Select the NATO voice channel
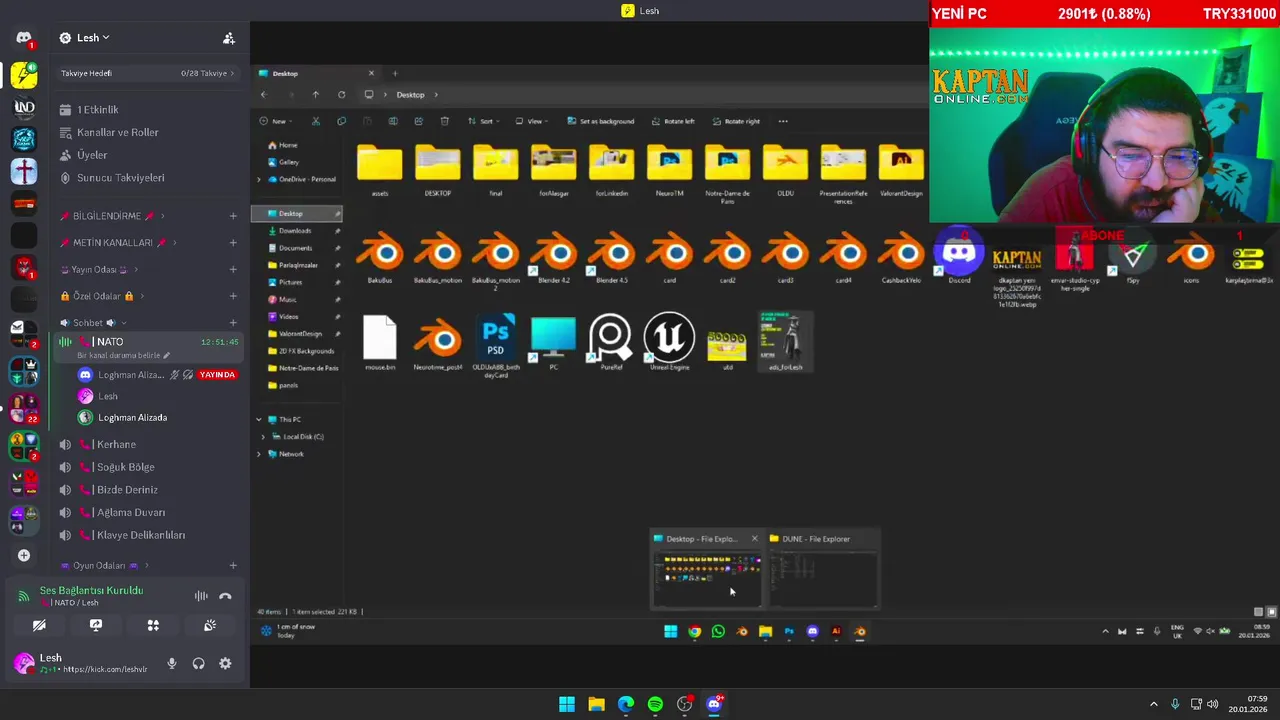The height and width of the screenshot is (720, 1280). pyautogui.click(x=148, y=342)
